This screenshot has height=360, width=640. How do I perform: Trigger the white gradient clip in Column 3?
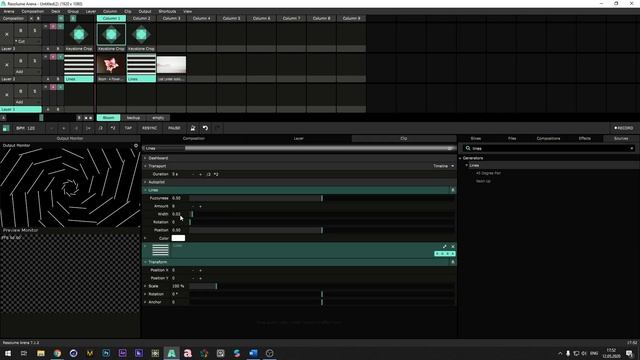pos(171,64)
